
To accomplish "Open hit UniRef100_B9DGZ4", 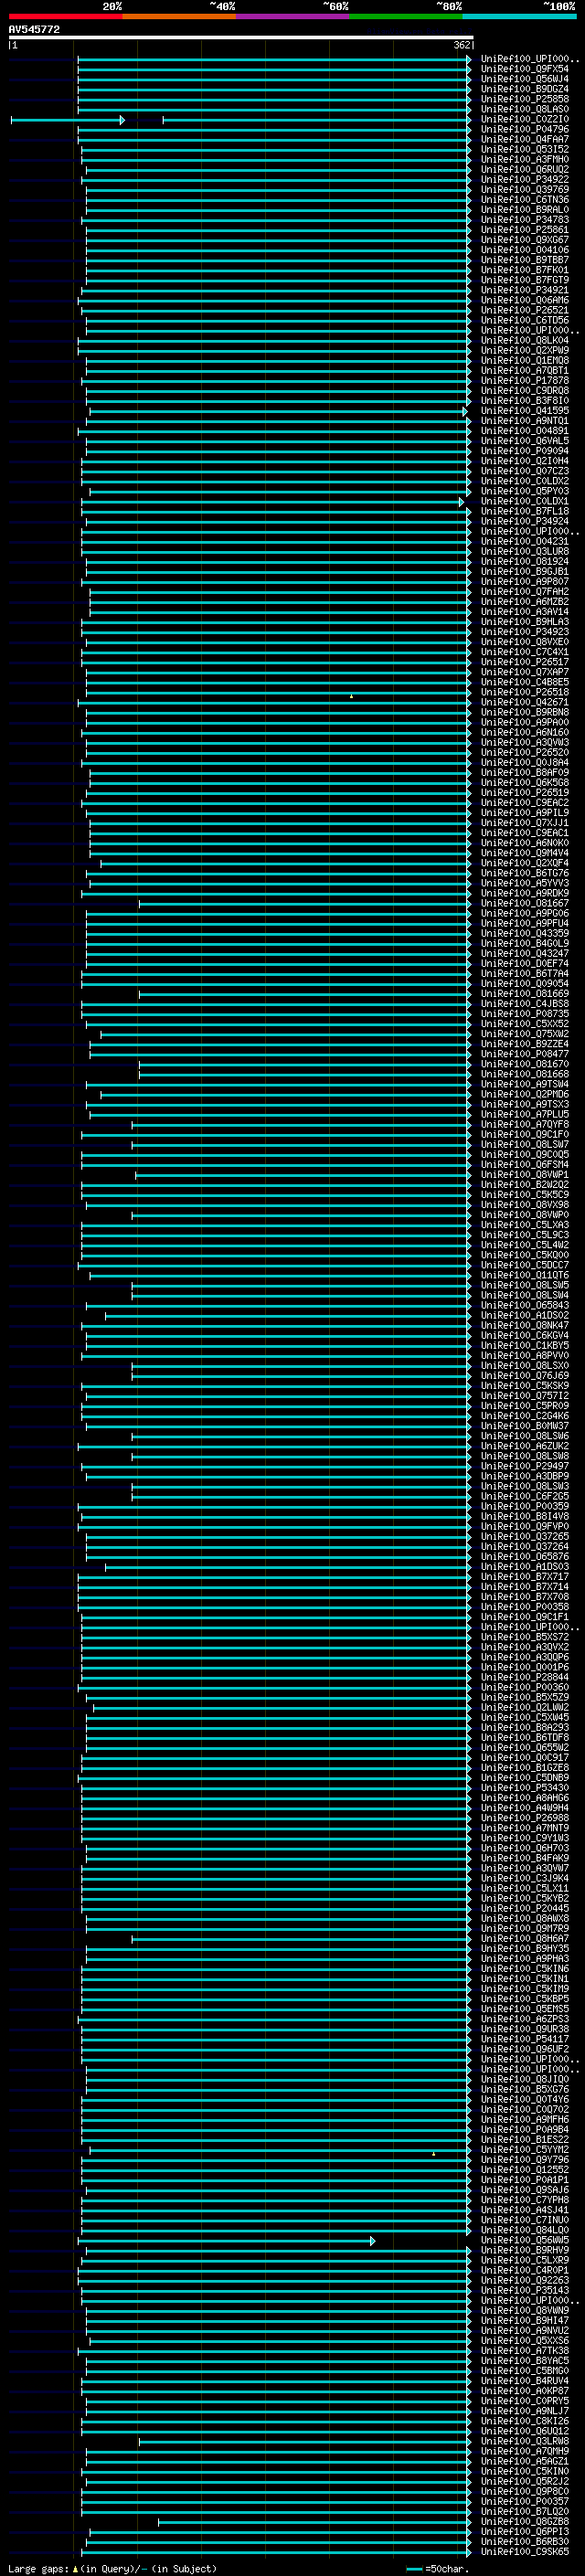I will (x=525, y=89).
